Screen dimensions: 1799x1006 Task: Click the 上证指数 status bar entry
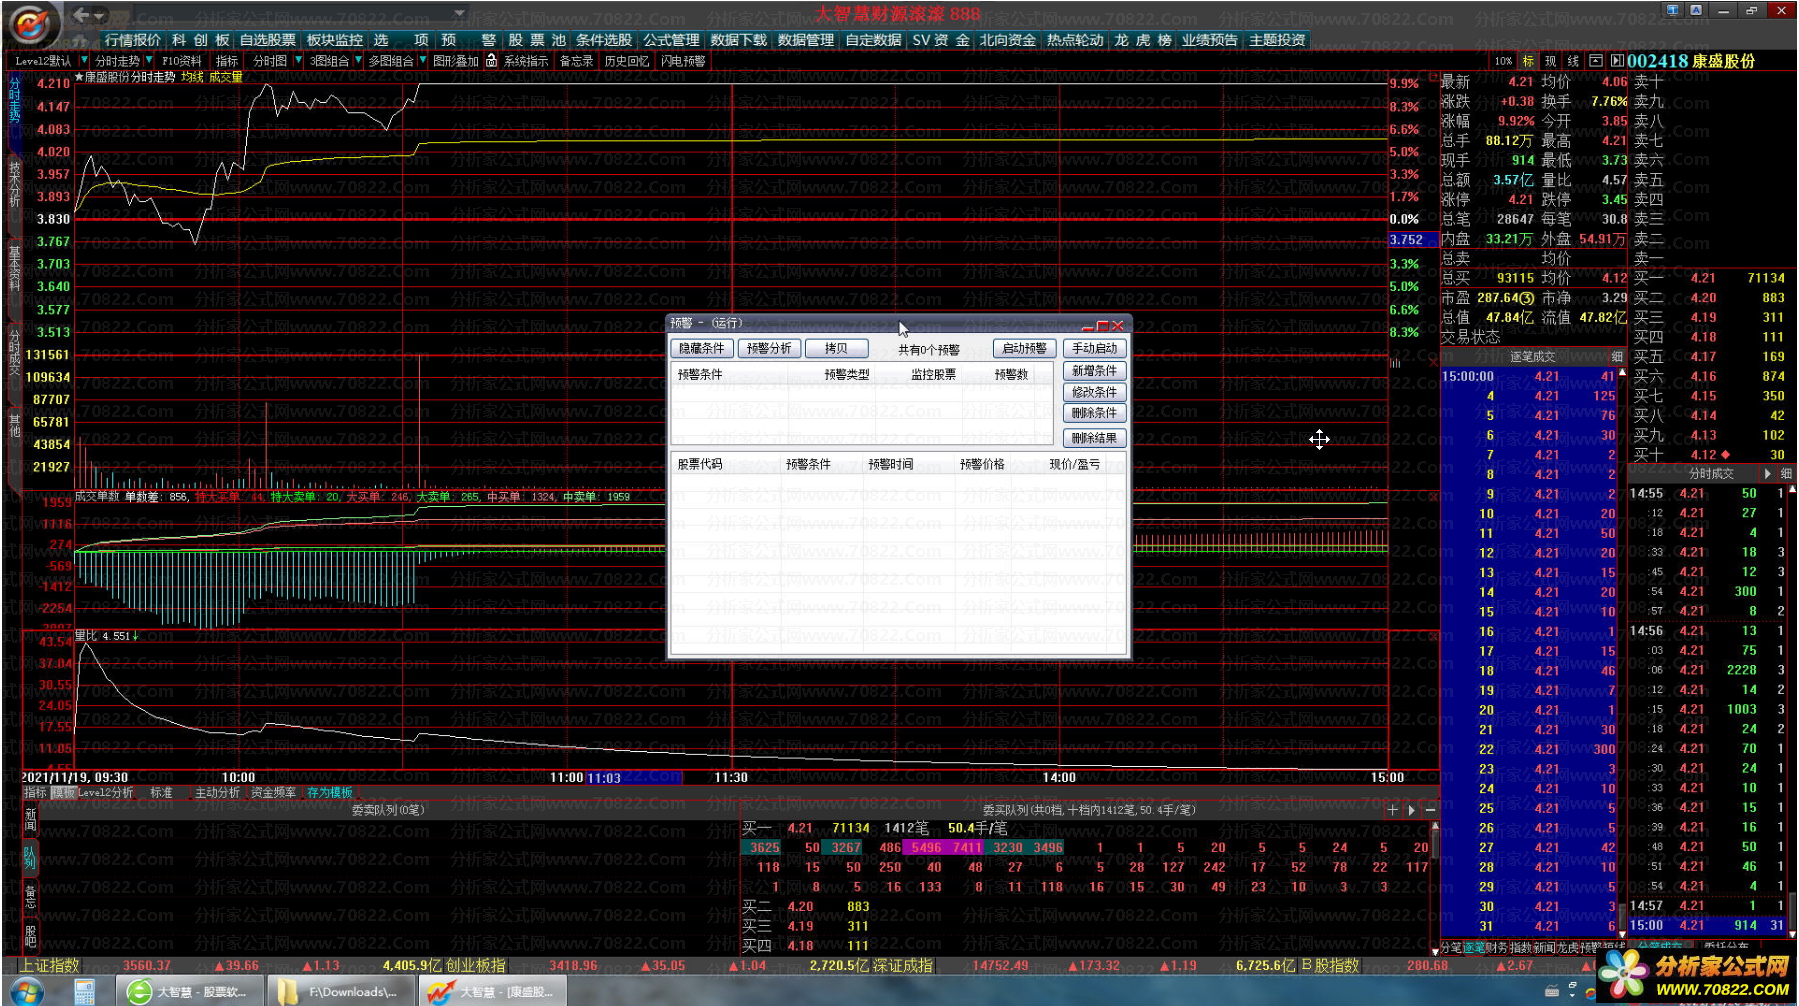point(50,965)
